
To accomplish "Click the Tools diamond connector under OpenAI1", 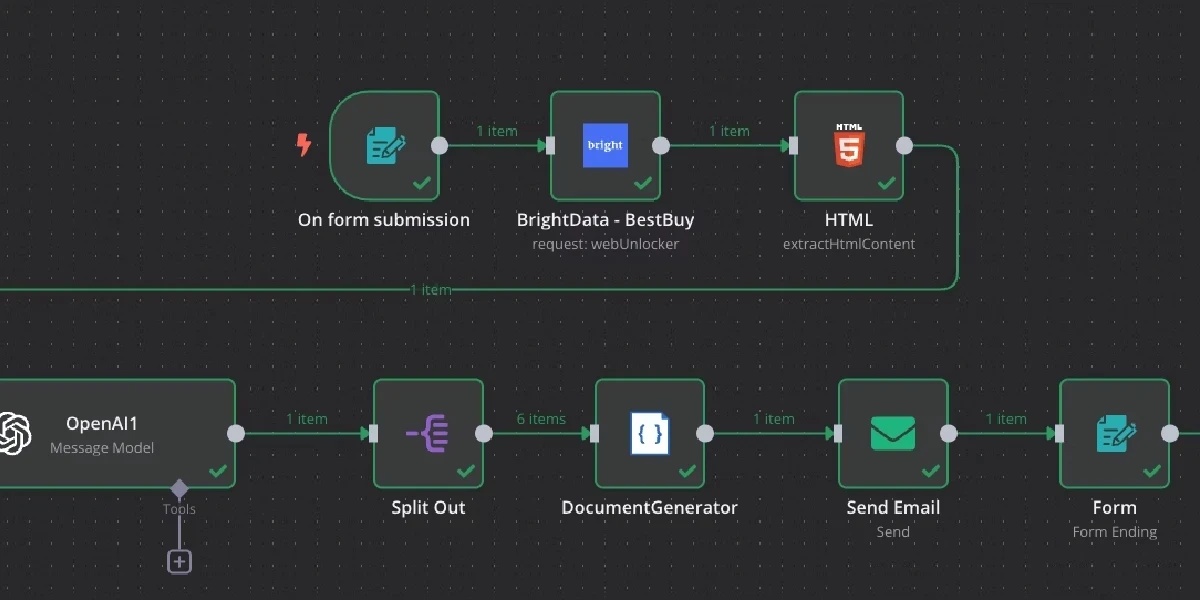I will pos(179,489).
